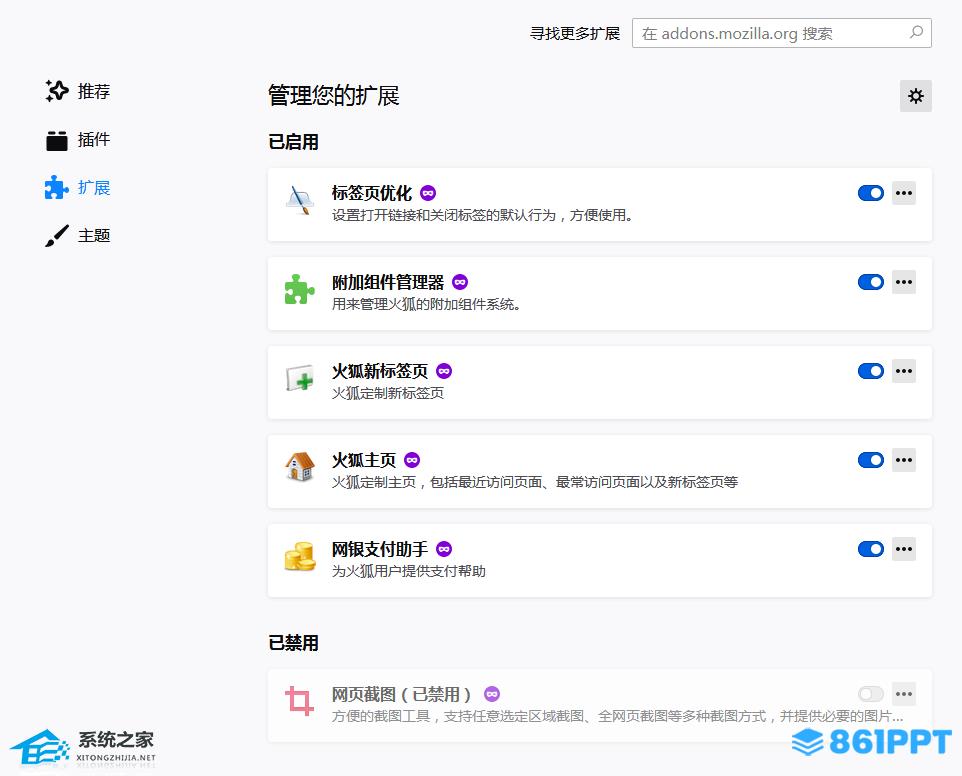
Task: Click private-browsing badge next to 火狐新标签页
Action: 444,371
